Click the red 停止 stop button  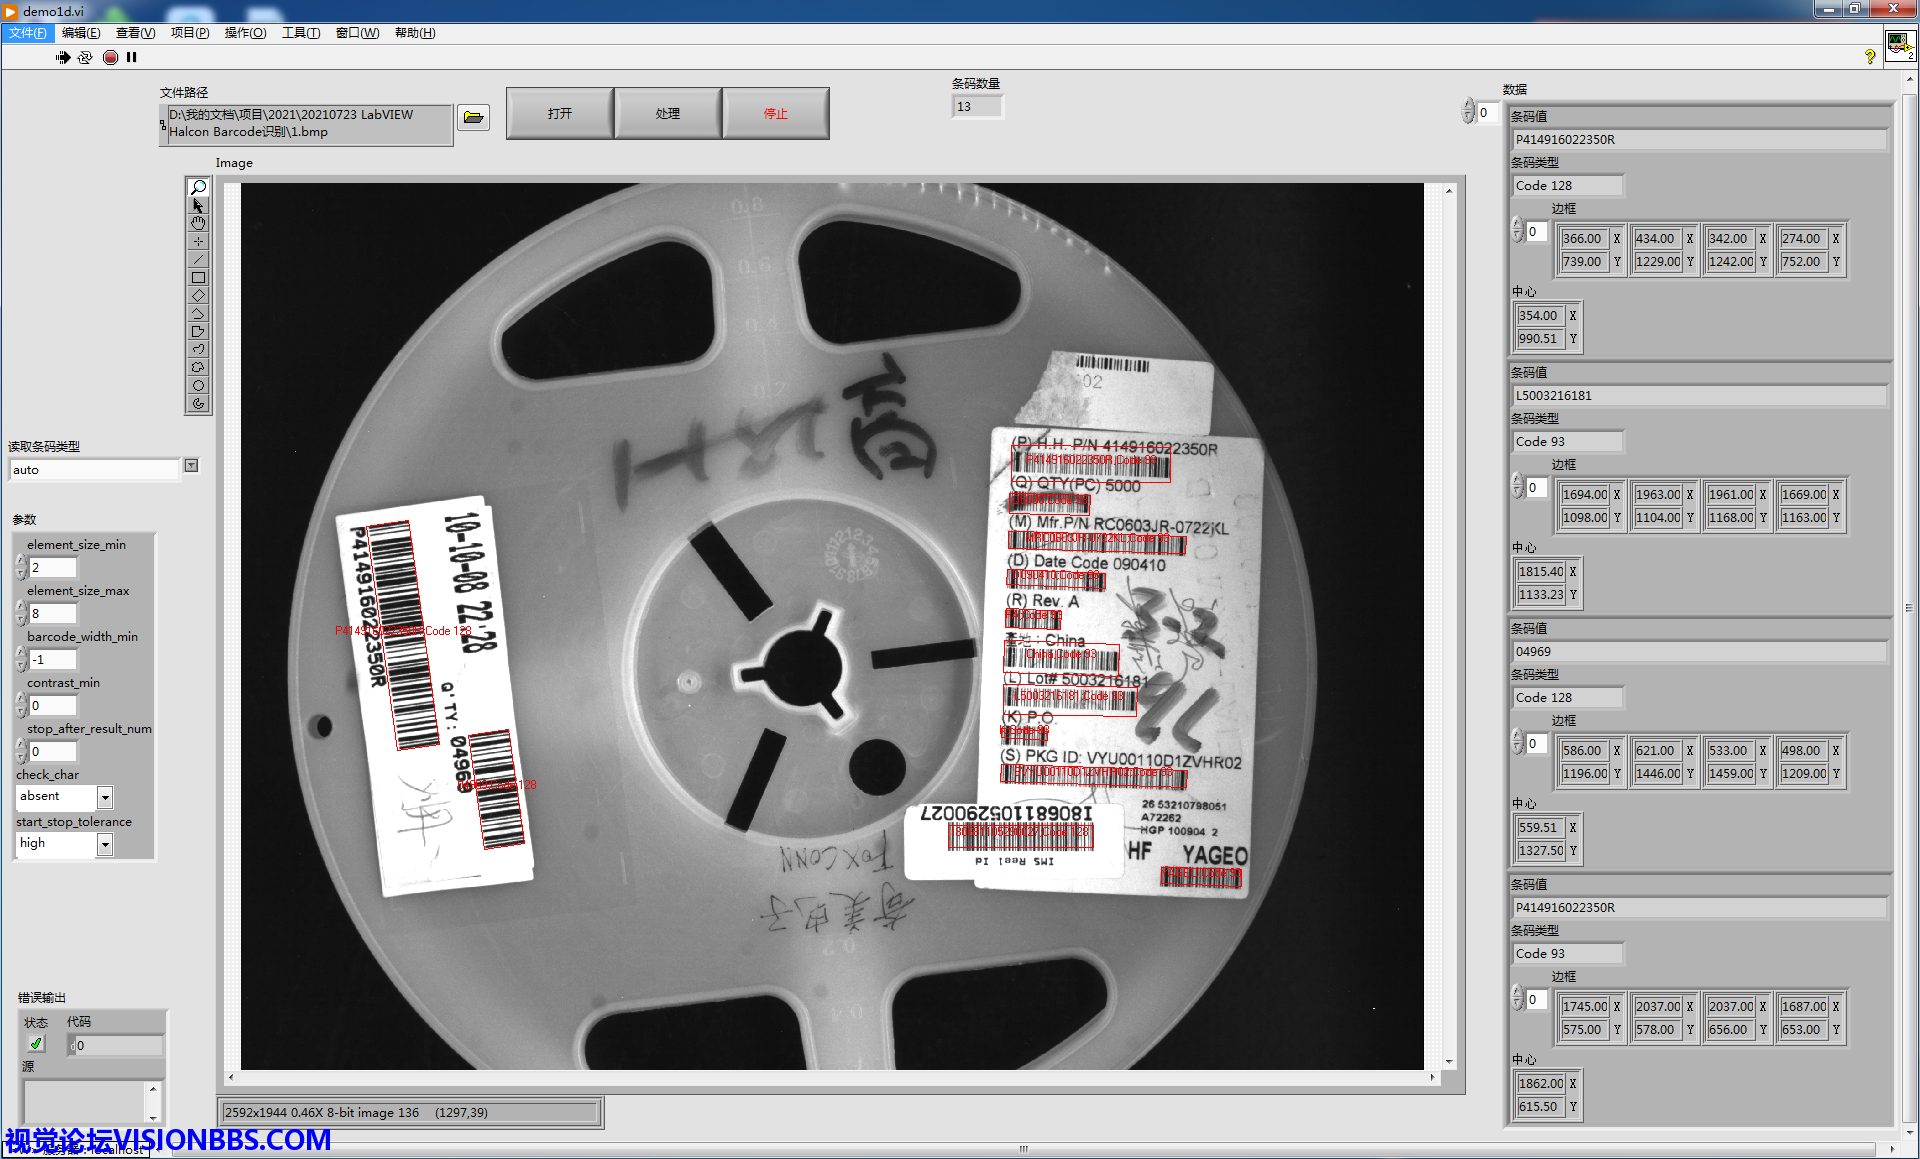[x=775, y=114]
